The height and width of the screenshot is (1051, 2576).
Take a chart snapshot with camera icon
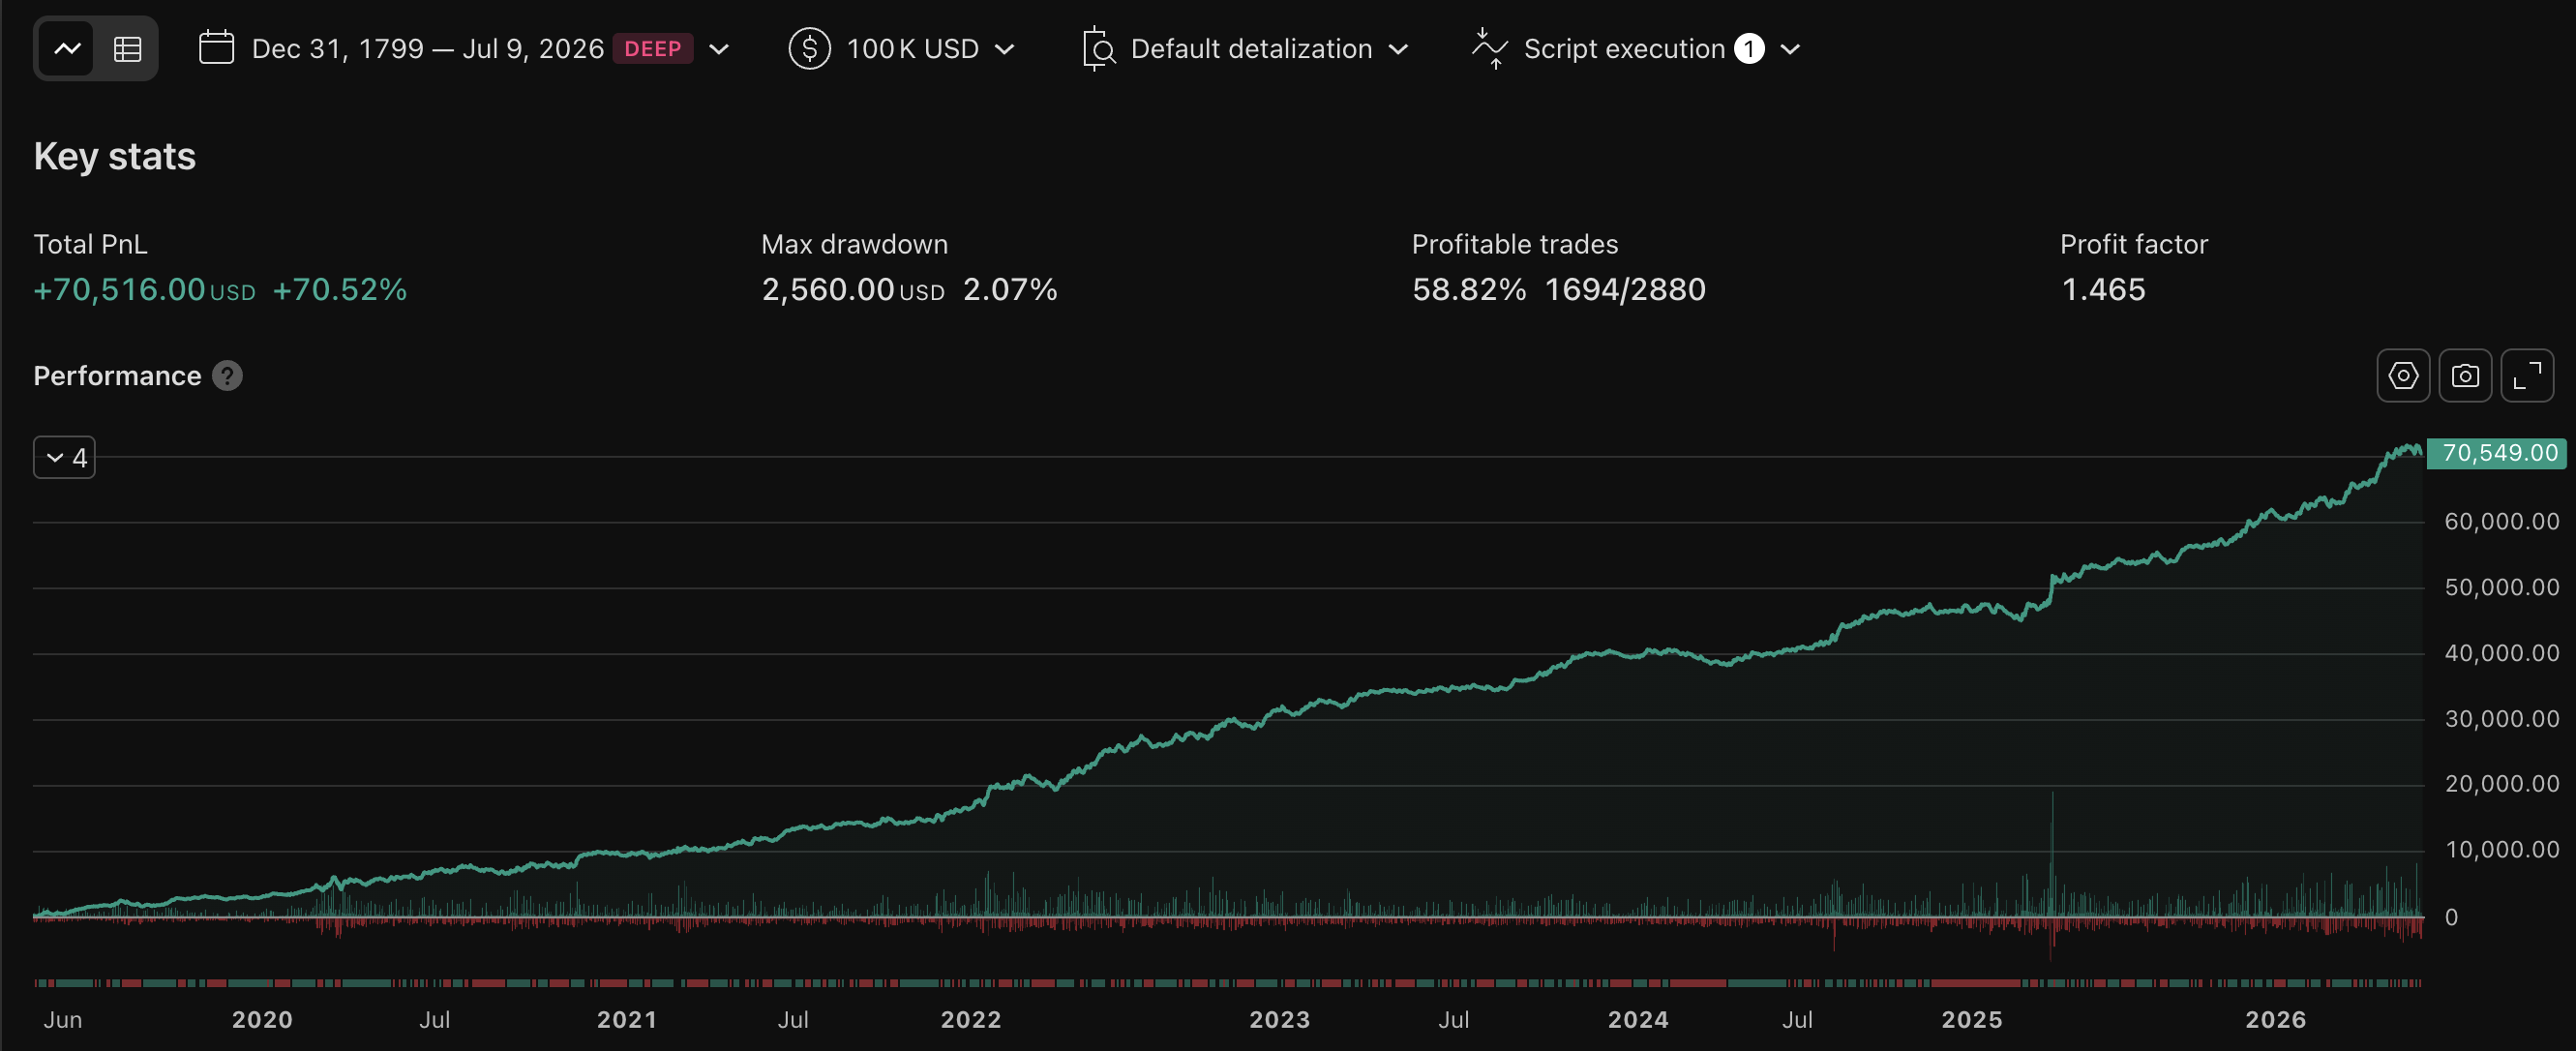point(2465,376)
